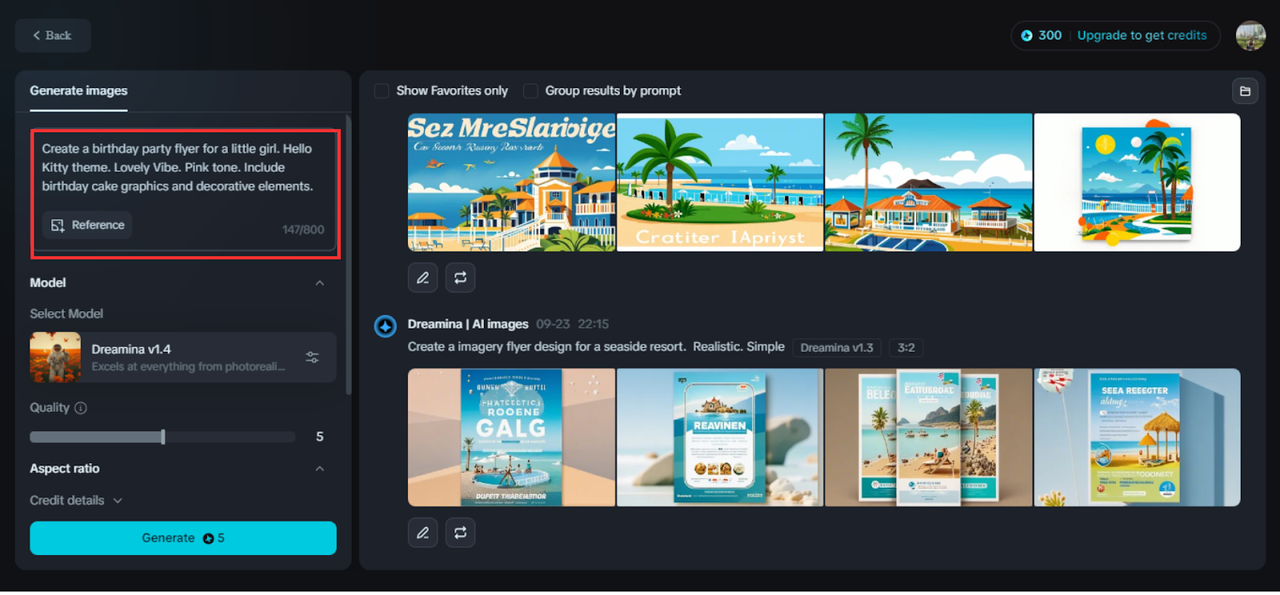Open the folder icon at top right
Viewport: 1280px width, 595px height.
1245,91
